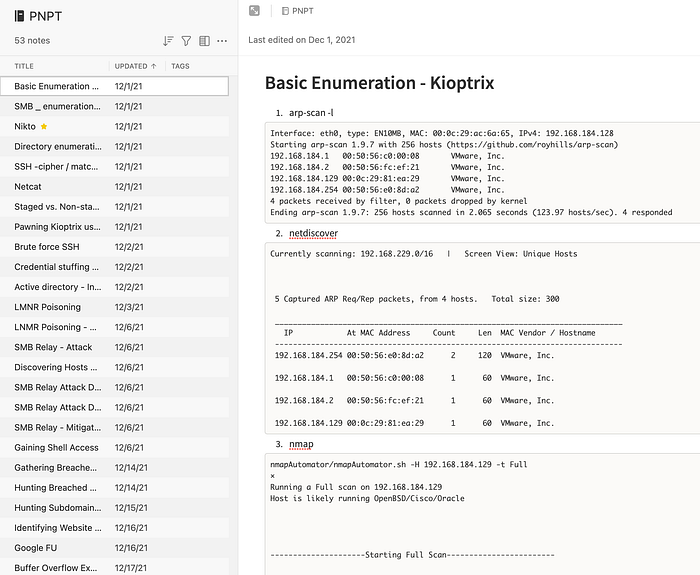Open the Gaining Shell Access note
The height and width of the screenshot is (575, 700).
click(114, 448)
